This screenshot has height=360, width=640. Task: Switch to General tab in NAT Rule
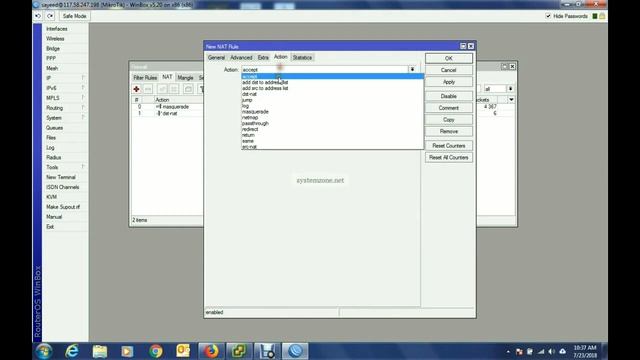216,58
